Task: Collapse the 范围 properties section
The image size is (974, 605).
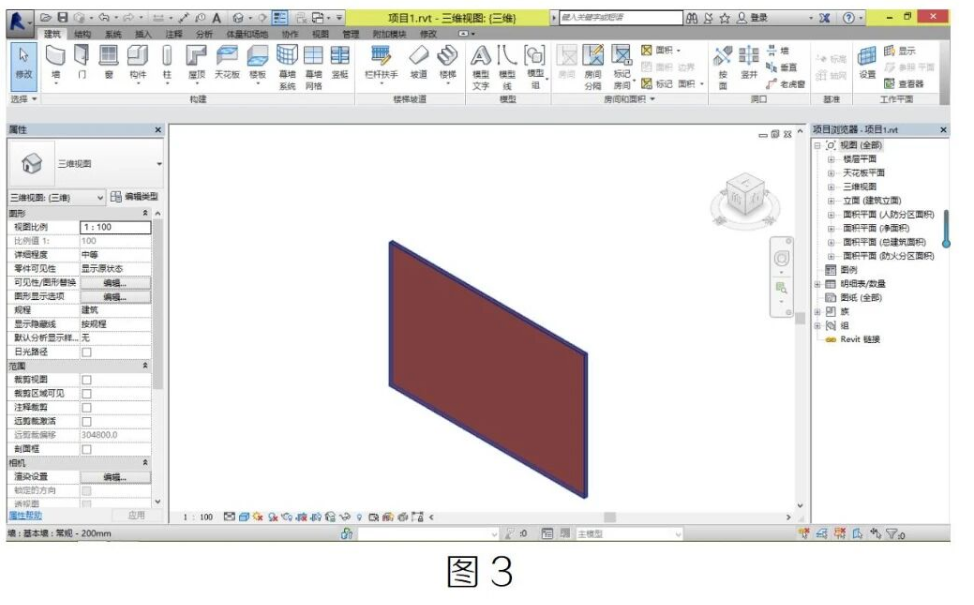Action: click(145, 366)
